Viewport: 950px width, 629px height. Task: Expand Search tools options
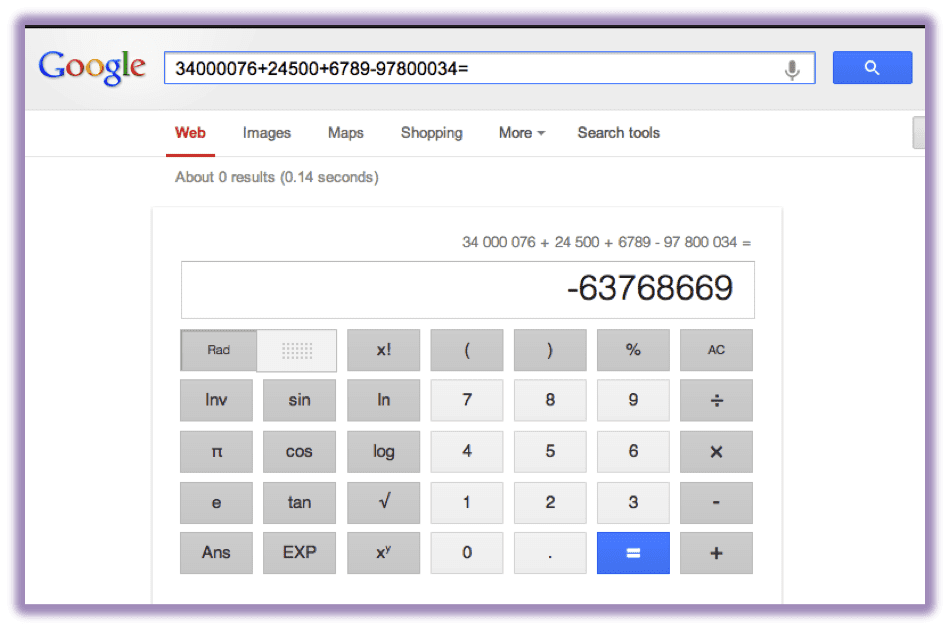pos(618,133)
